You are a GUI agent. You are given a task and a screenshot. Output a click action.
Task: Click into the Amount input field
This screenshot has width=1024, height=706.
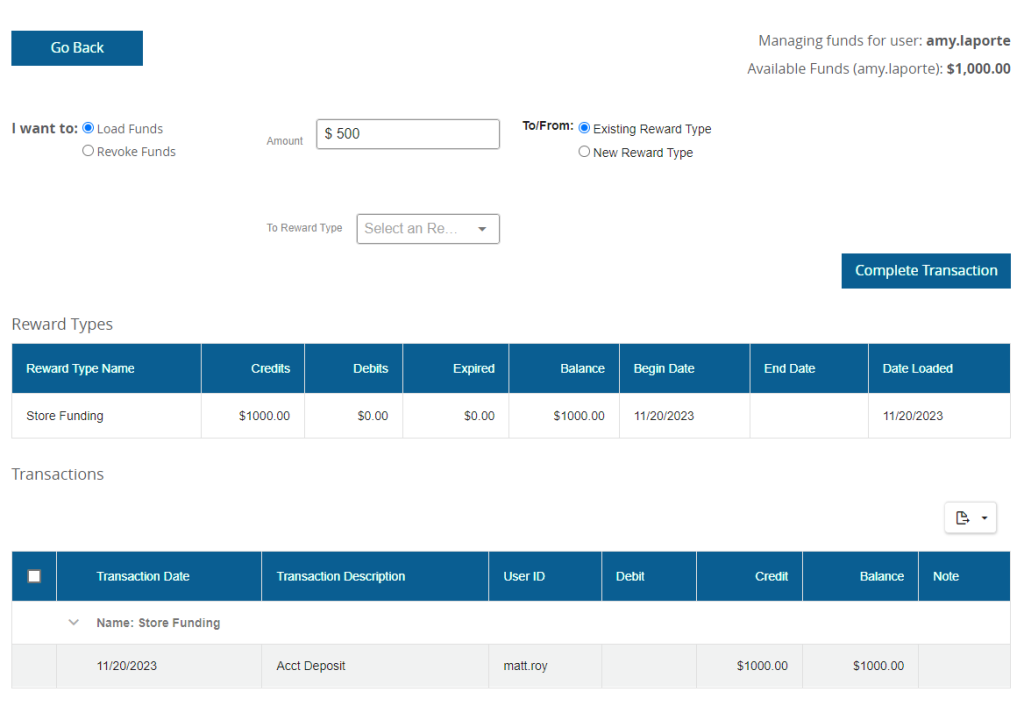[408, 134]
